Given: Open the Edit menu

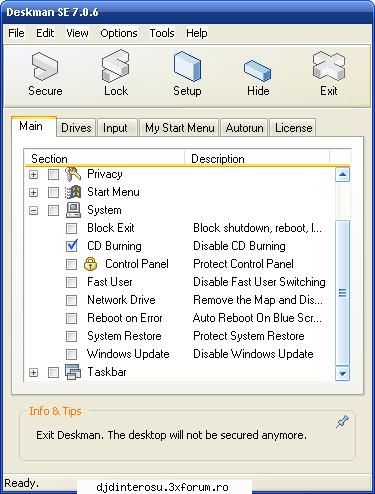Looking at the screenshot, I should [x=45, y=33].
